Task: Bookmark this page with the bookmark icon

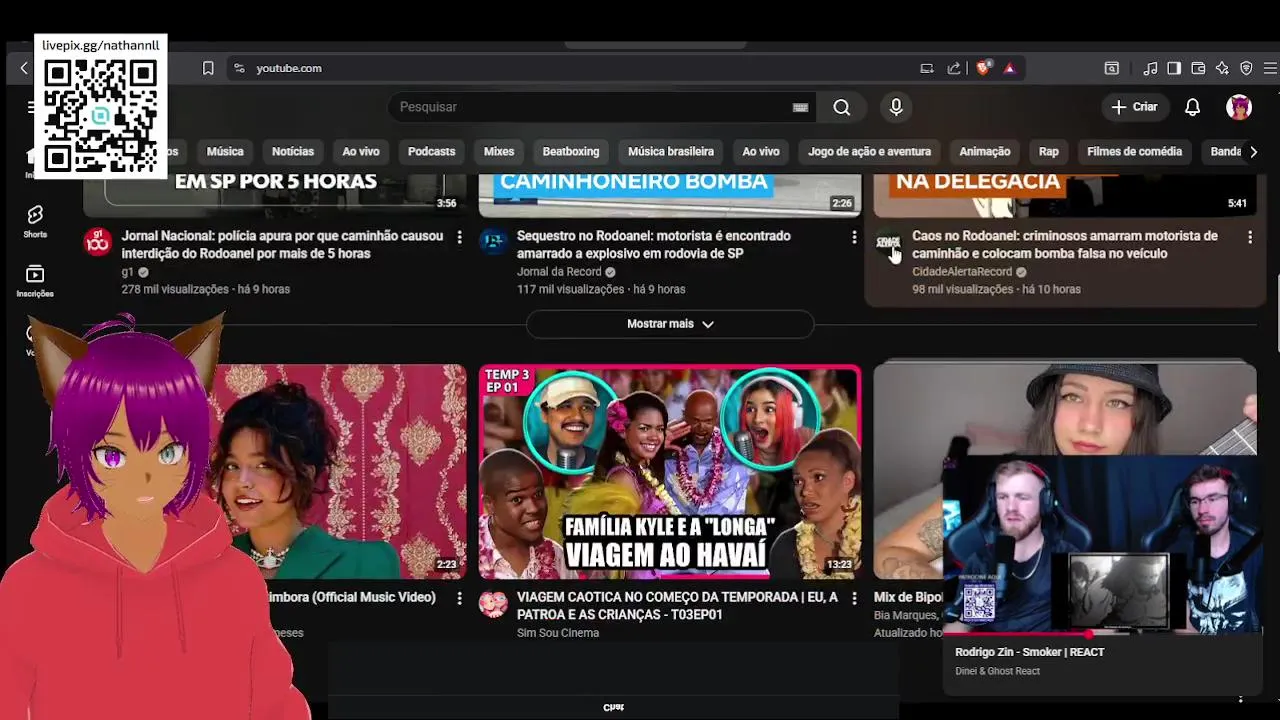Action: (208, 68)
